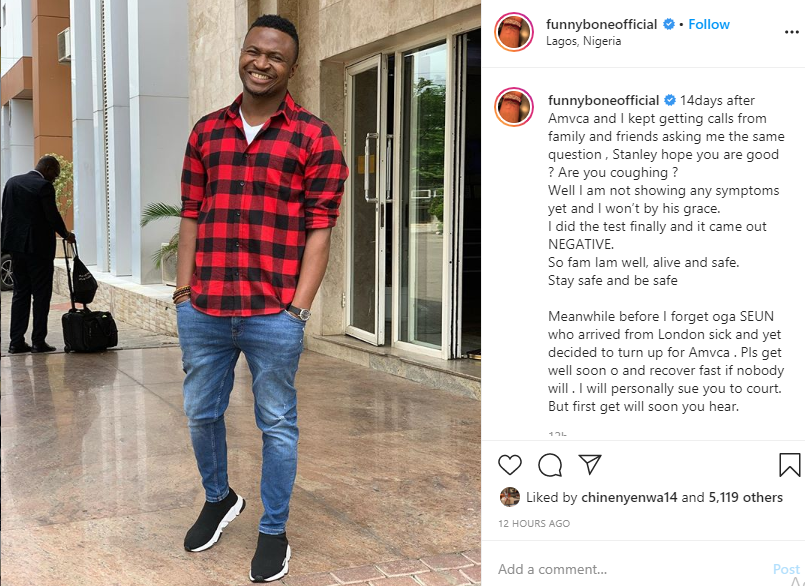Open comments with the speech bubble icon
The width and height of the screenshot is (805, 586).
[x=550, y=465]
